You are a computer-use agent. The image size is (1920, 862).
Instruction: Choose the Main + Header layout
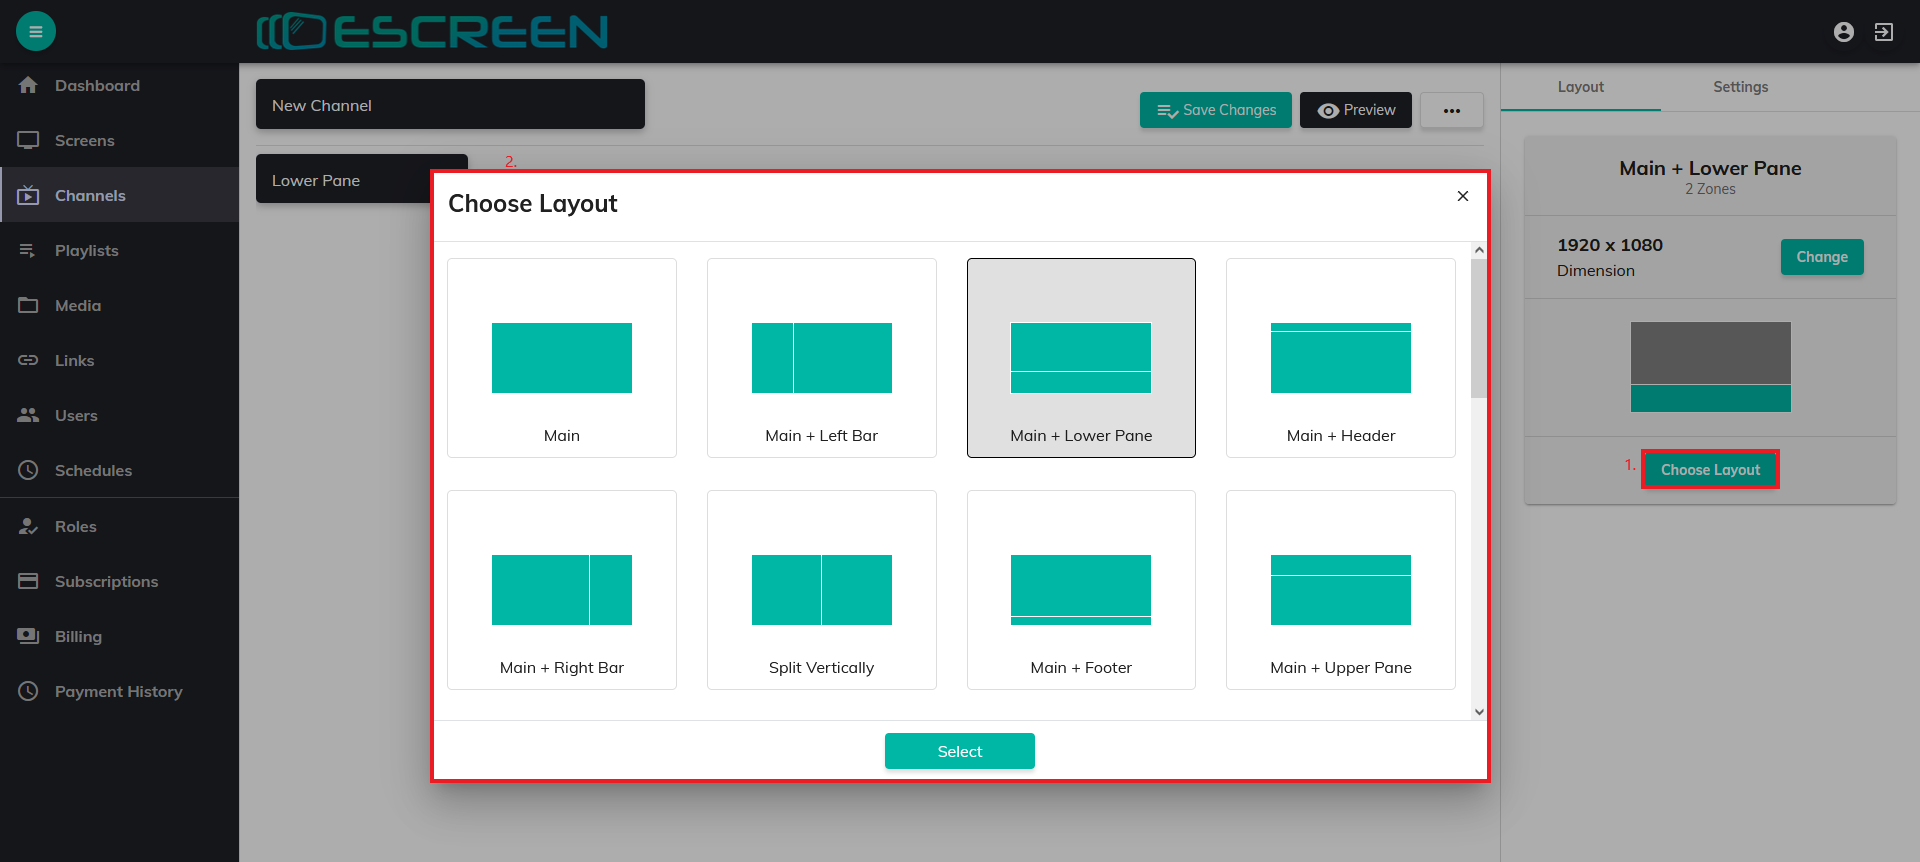pos(1340,358)
